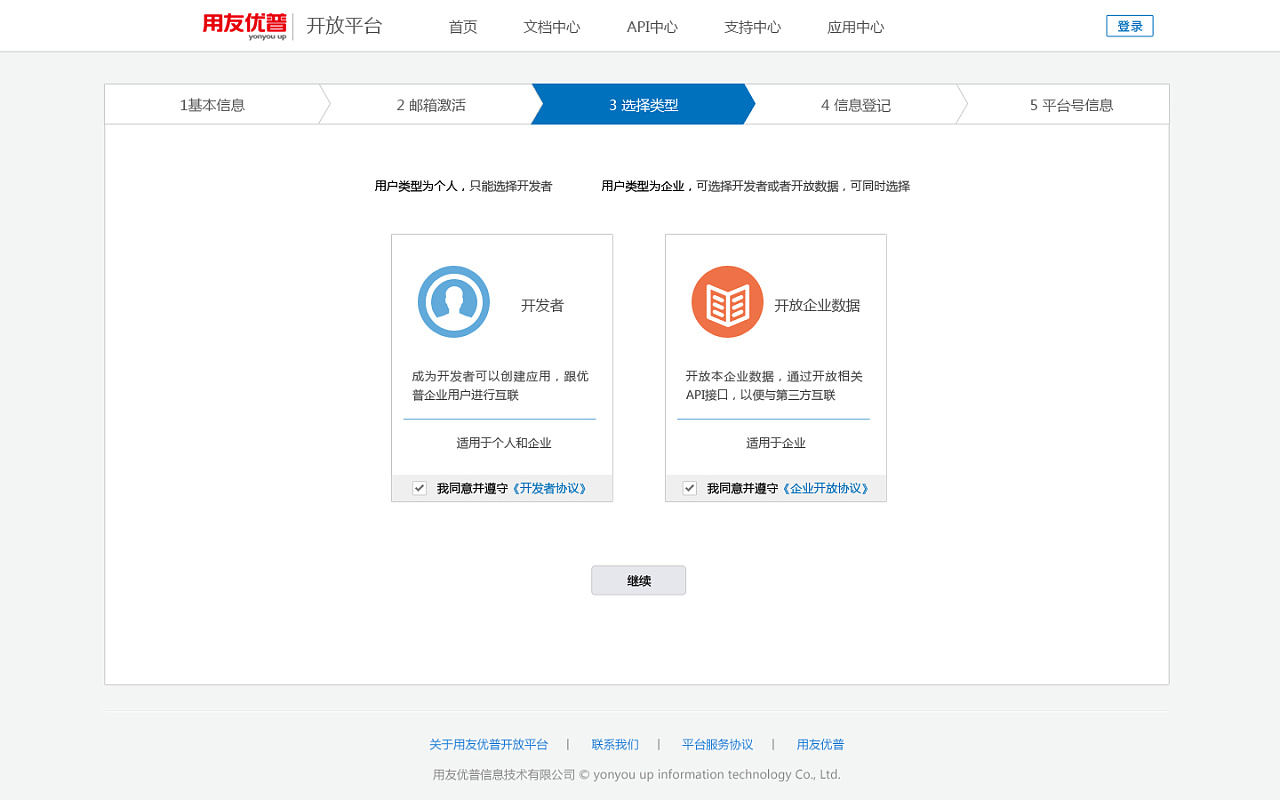
Task: Open the 应用中心 navigation item
Action: (x=855, y=27)
